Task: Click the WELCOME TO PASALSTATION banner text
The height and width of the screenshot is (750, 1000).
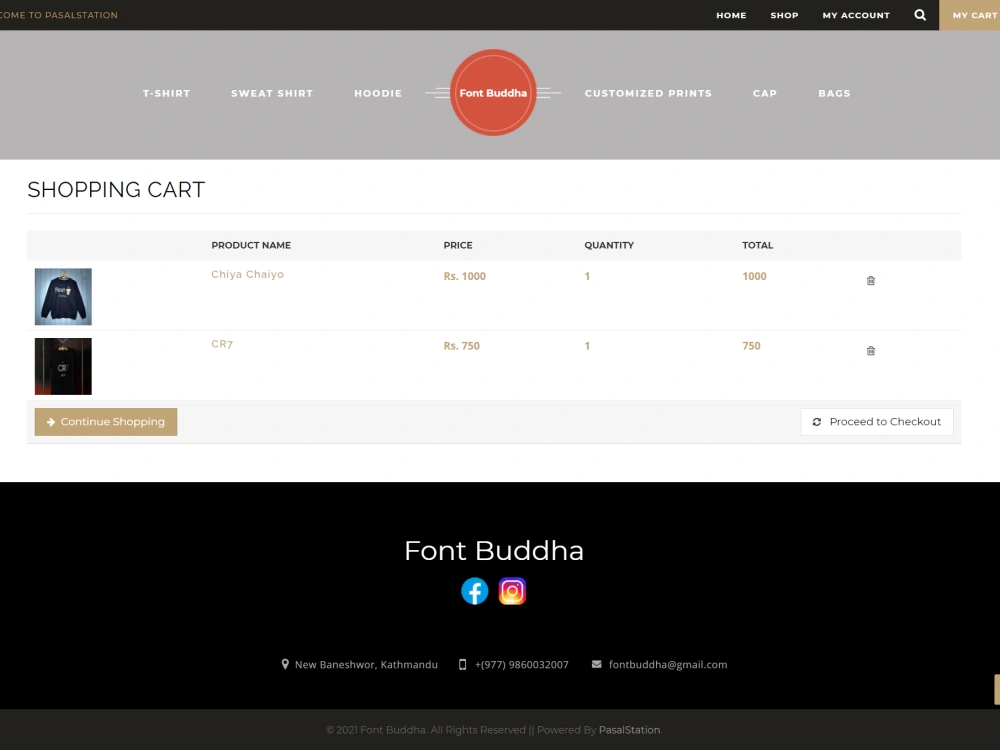Action: [59, 15]
